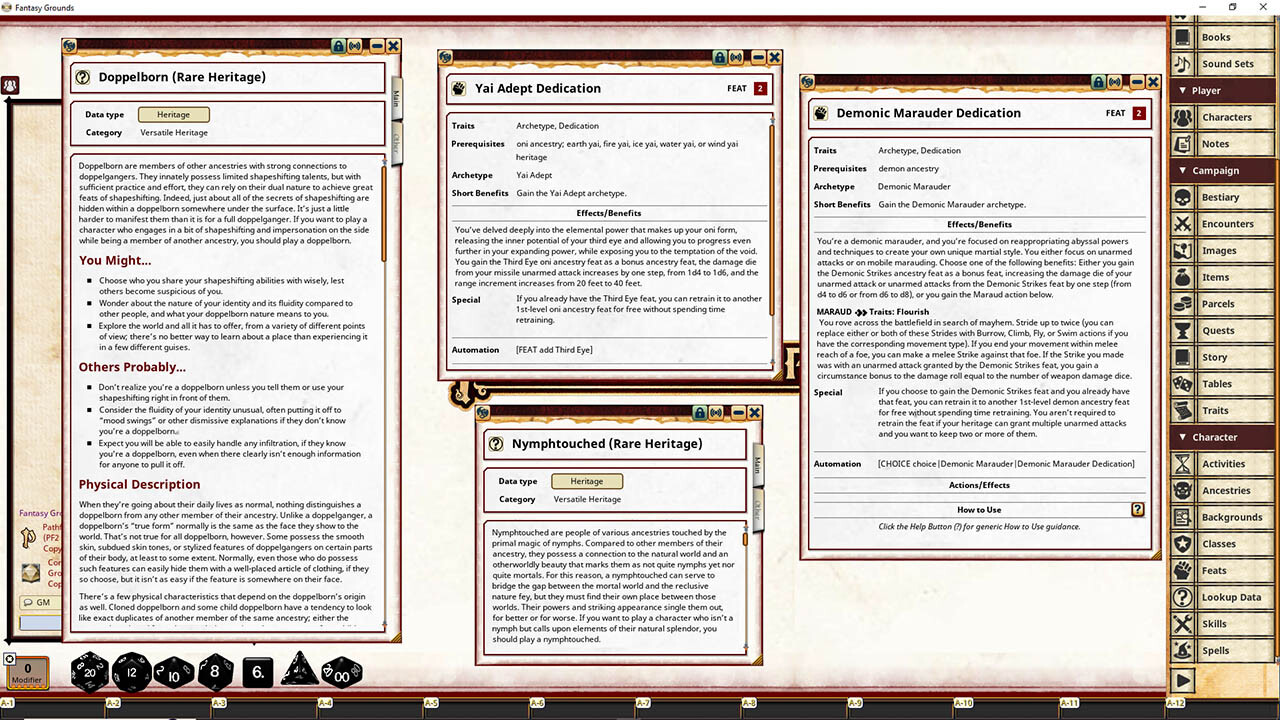Roll the d20 die from the dice tray

click(90, 673)
